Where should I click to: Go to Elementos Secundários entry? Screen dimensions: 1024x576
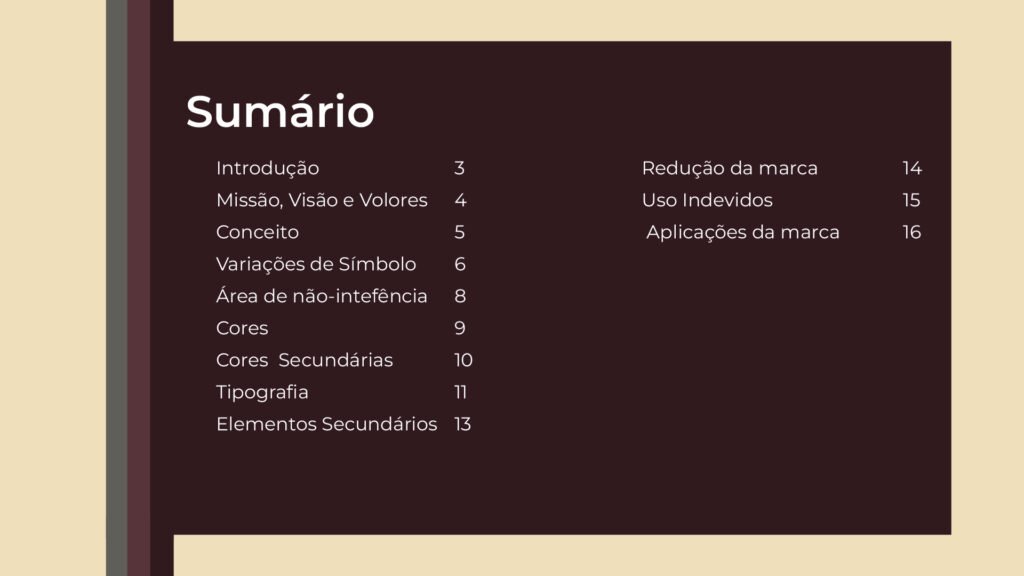pos(327,424)
